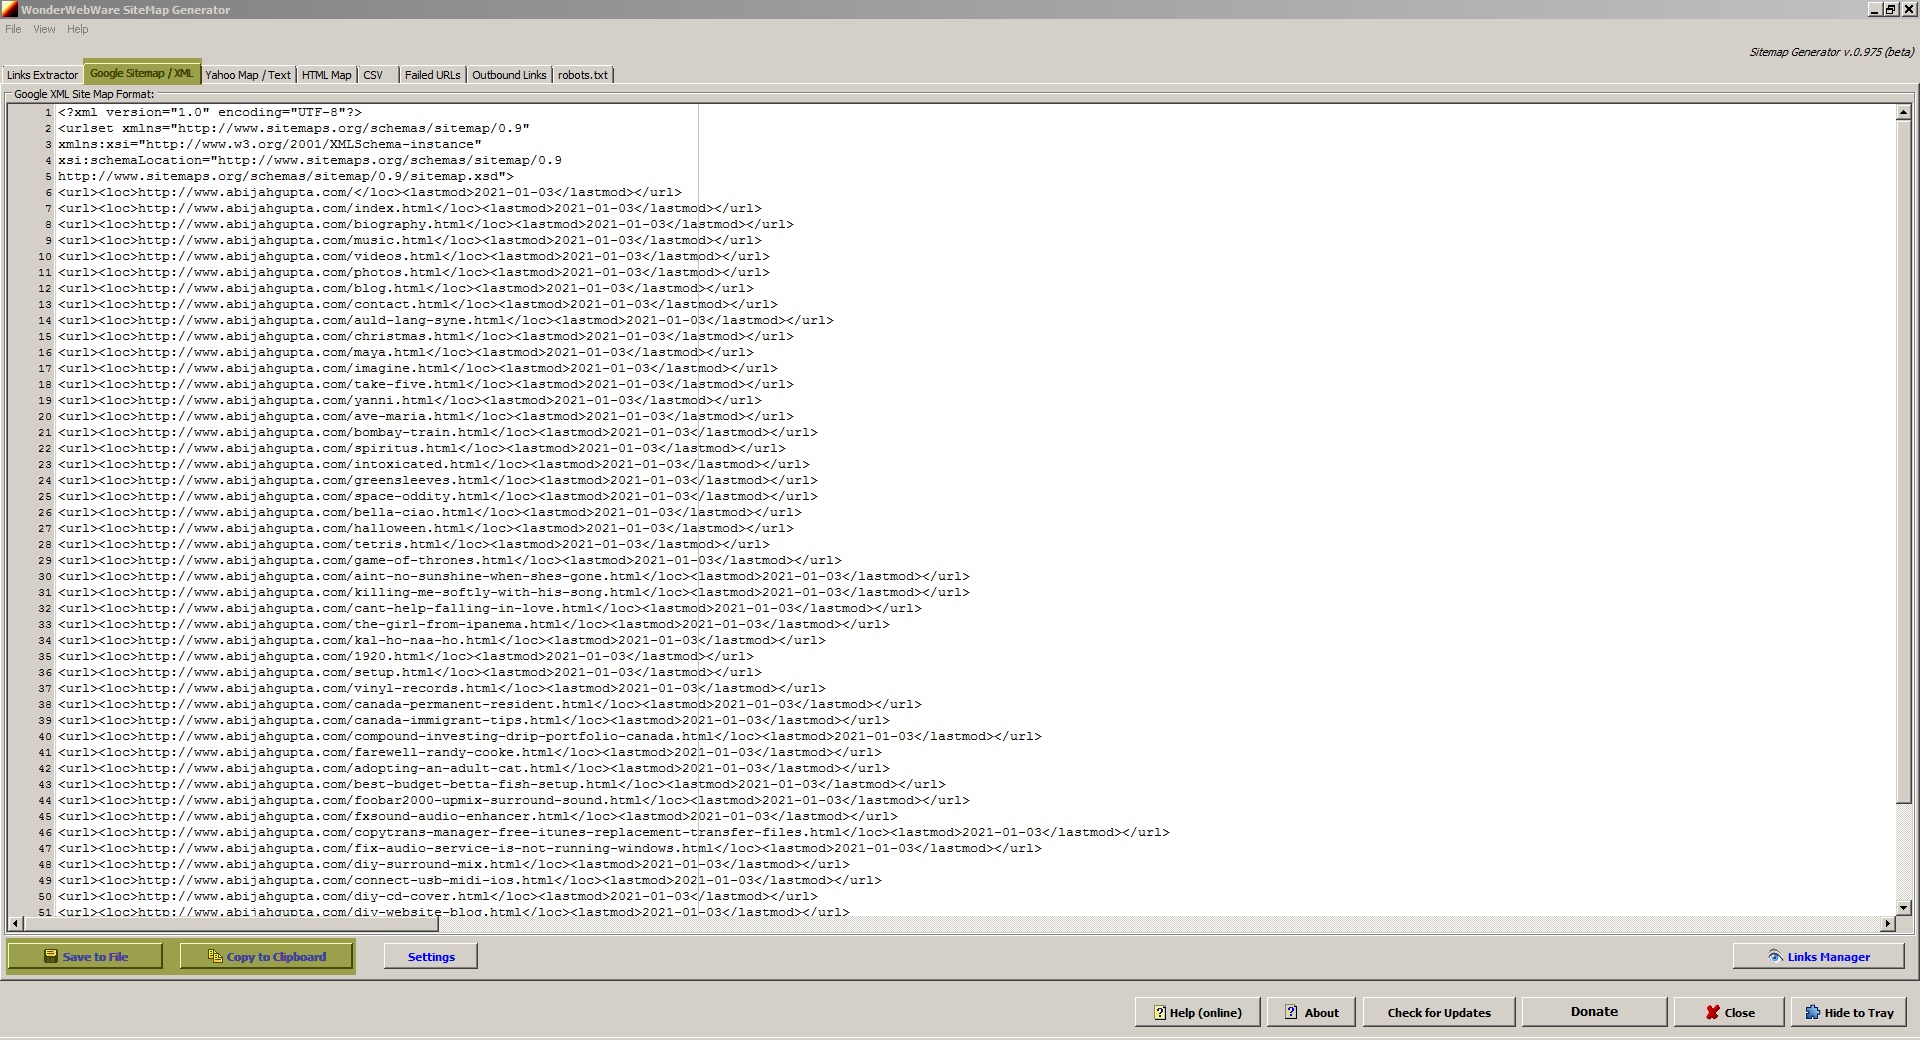Screen dimensions: 1924x1040
Task: Open the Settings button
Action: tap(431, 957)
